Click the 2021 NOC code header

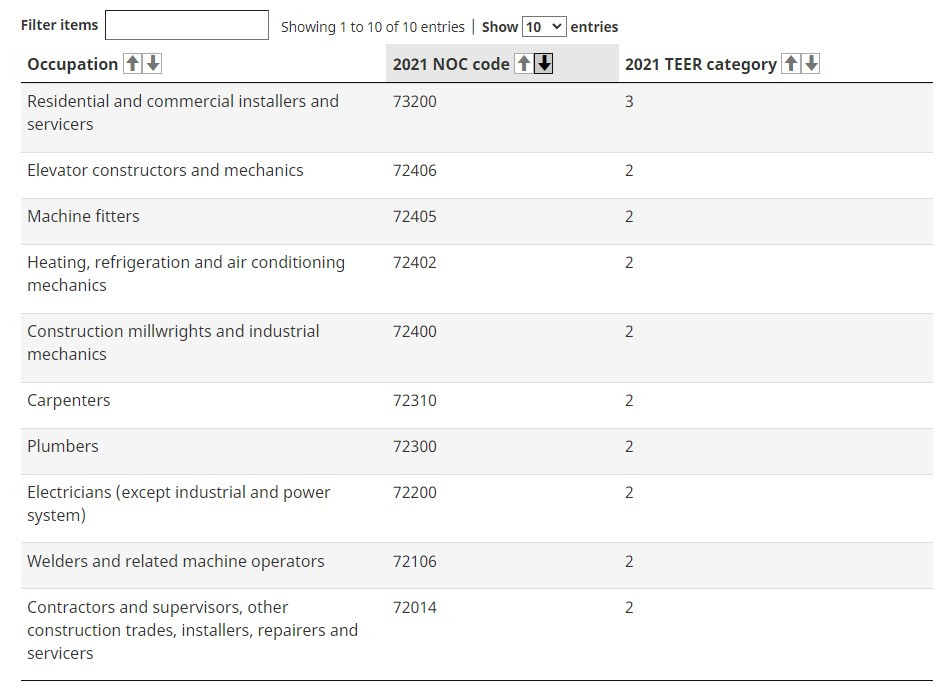coord(451,64)
